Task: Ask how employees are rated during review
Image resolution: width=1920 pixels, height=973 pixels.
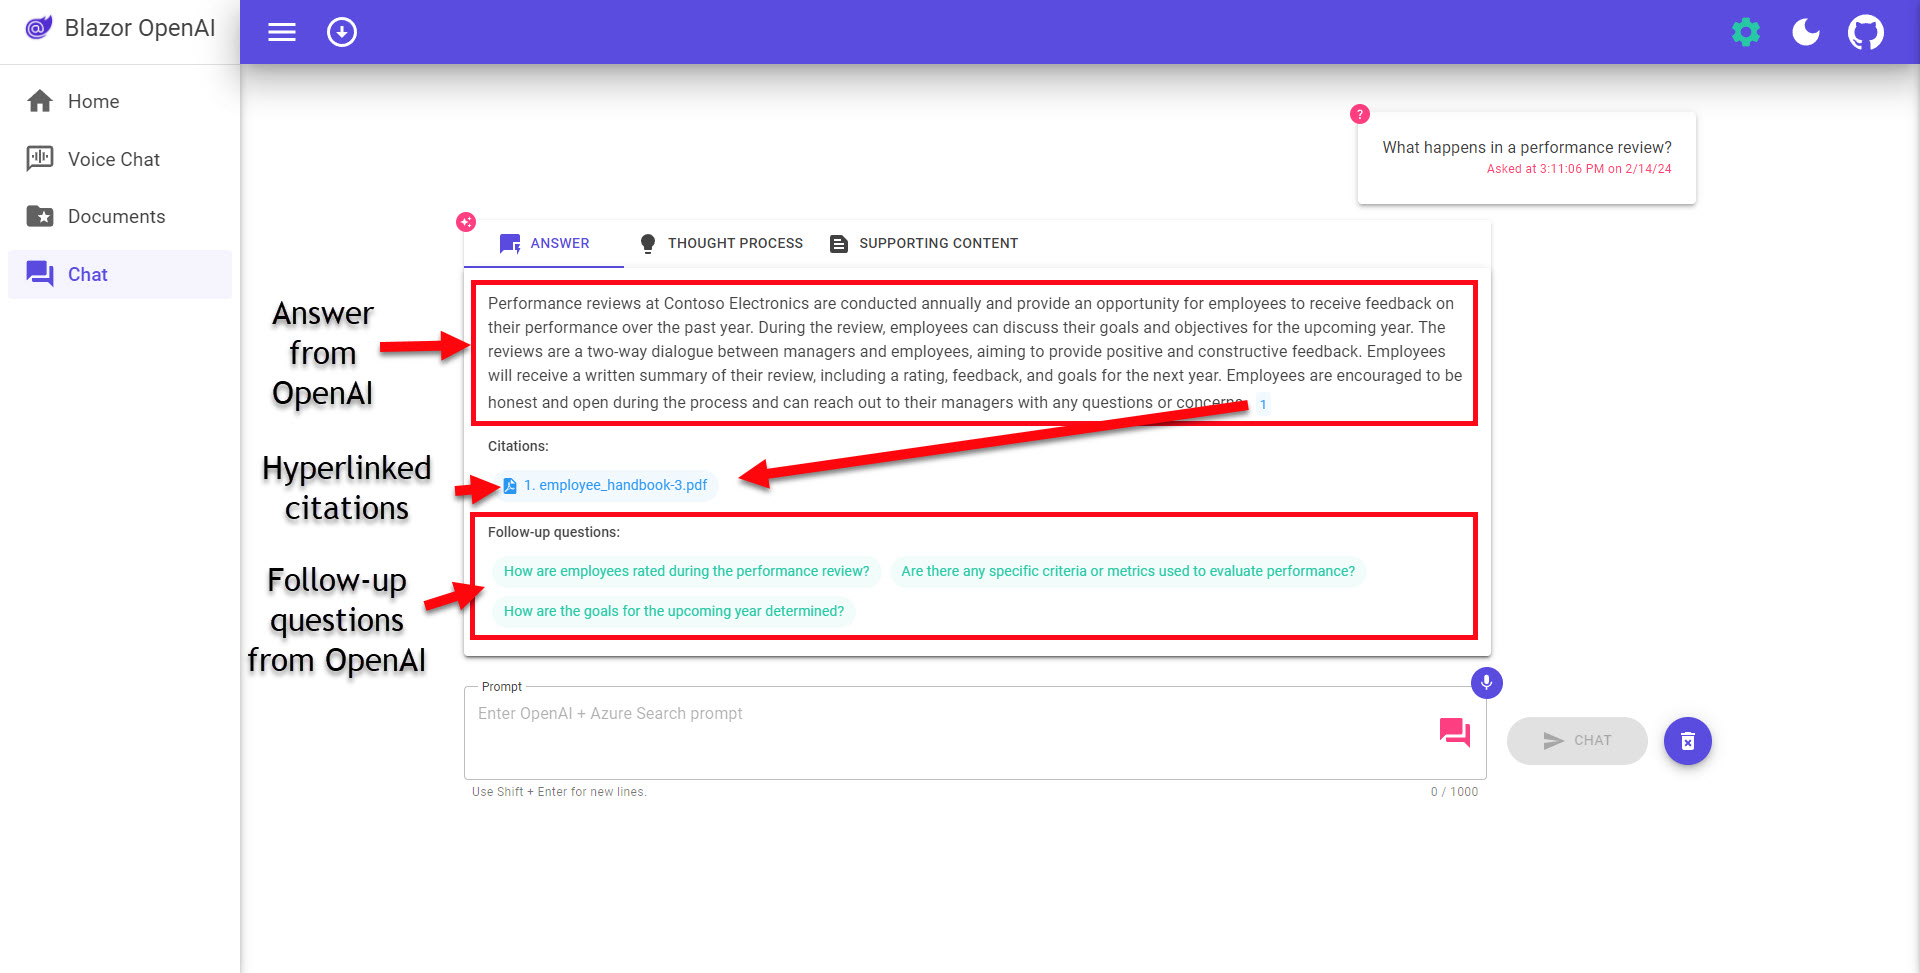Action: [686, 571]
